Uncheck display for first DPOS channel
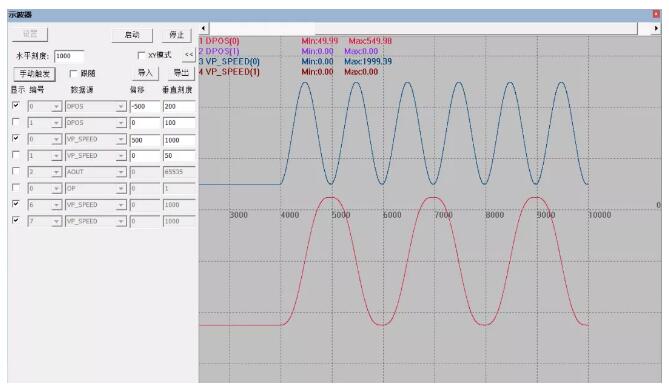 coord(16,105)
